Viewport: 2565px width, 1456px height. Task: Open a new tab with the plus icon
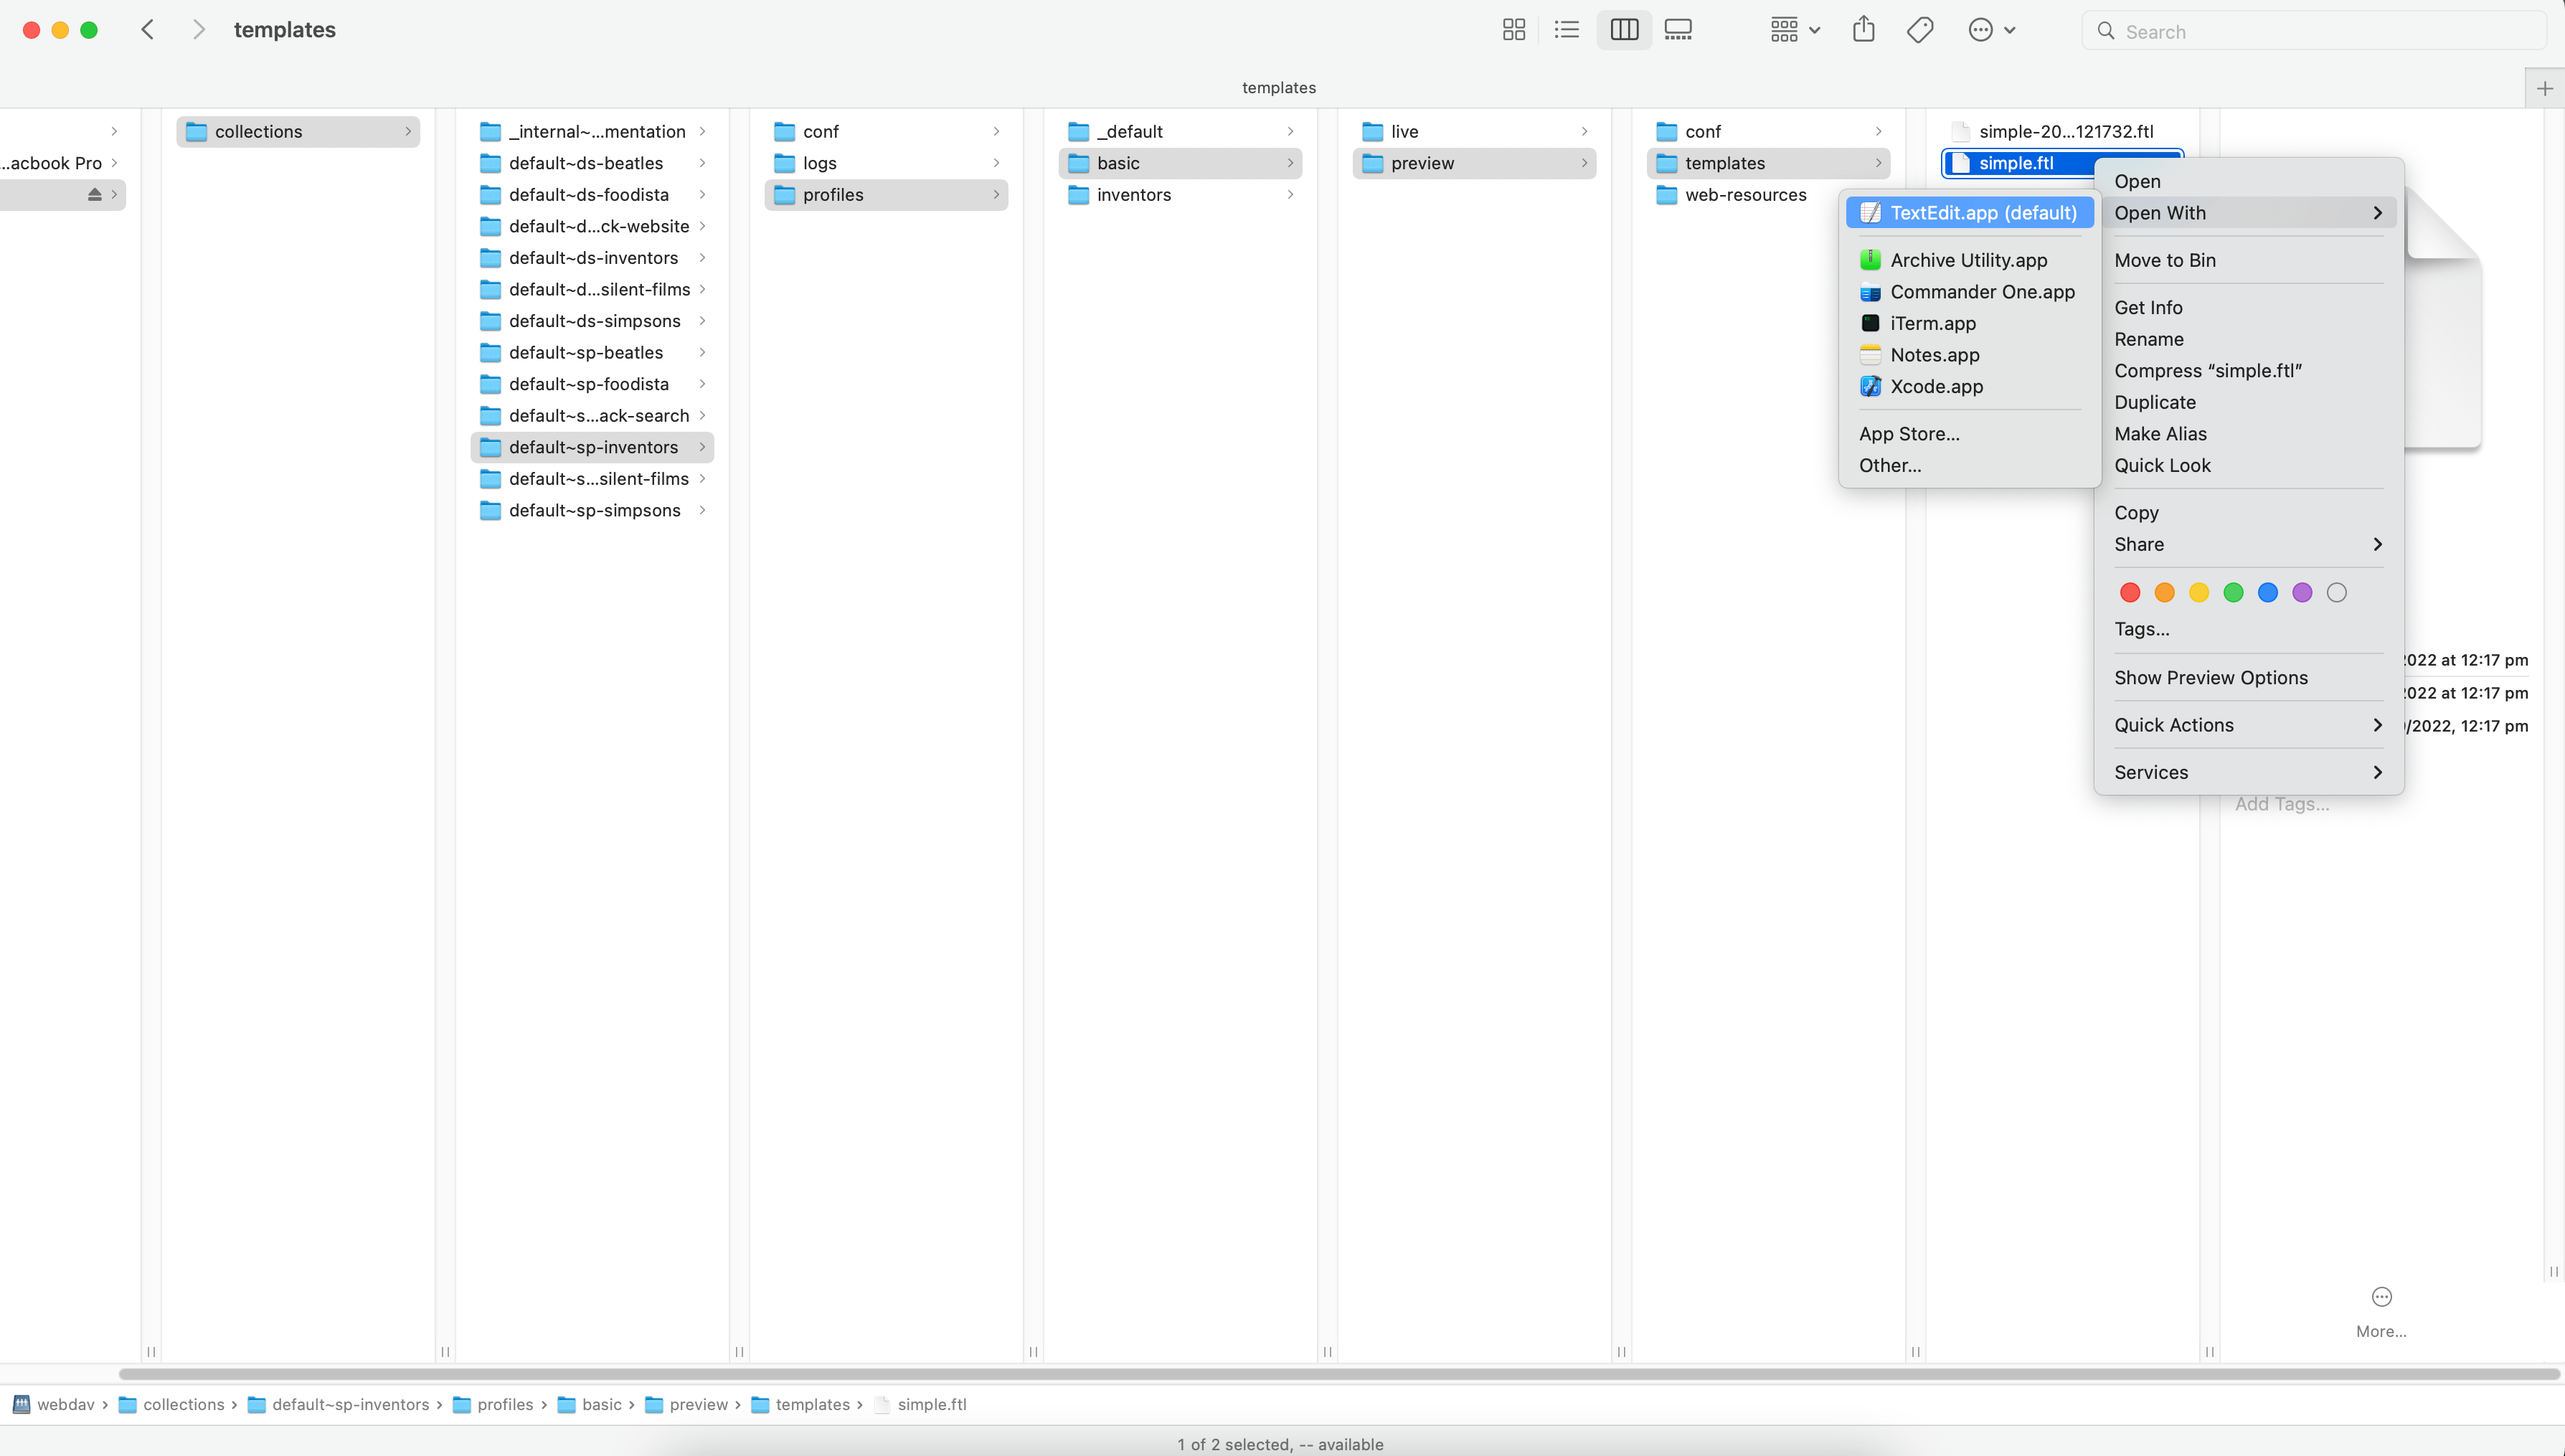(2543, 88)
